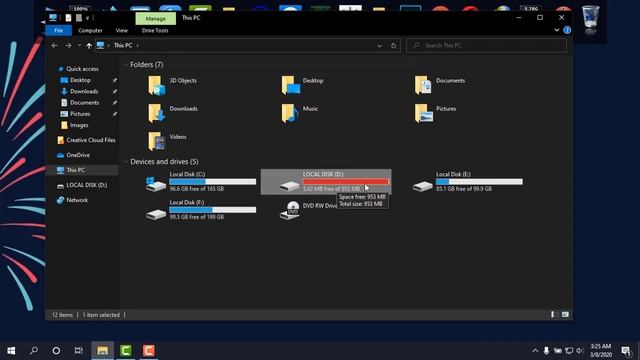
Task: Select This PC in navigation pane
Action: click(76, 170)
